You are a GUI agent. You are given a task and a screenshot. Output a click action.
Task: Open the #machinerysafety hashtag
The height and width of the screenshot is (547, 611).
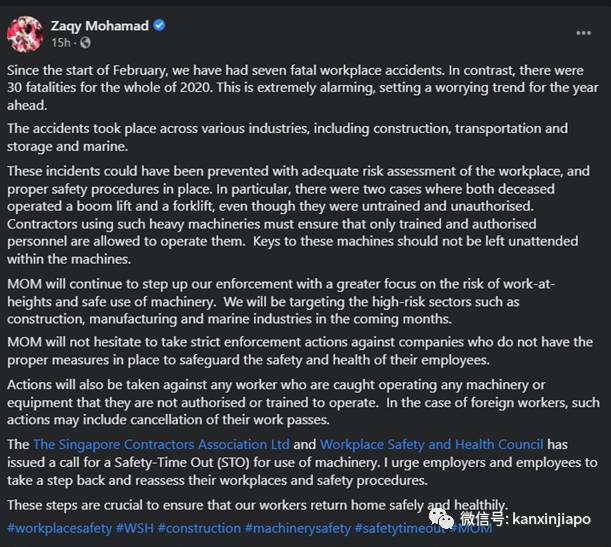point(302,528)
